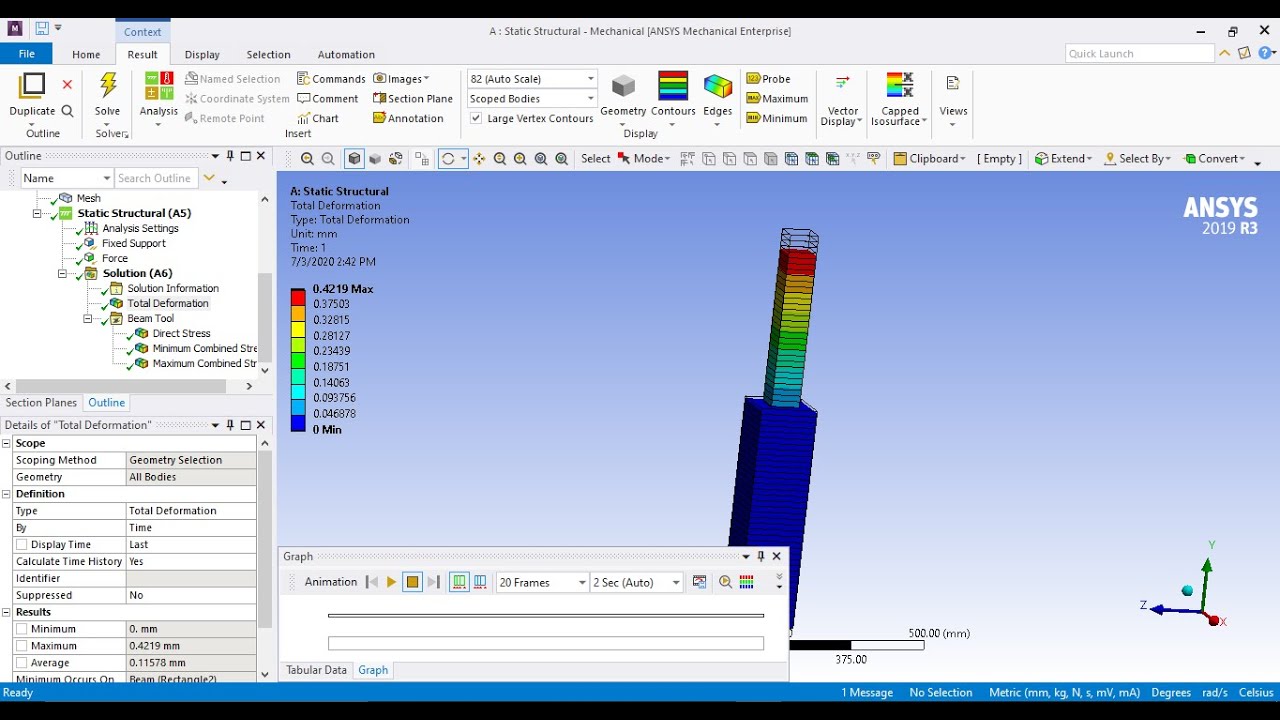Toggle Result Sets animation frames button

click(x=480, y=582)
